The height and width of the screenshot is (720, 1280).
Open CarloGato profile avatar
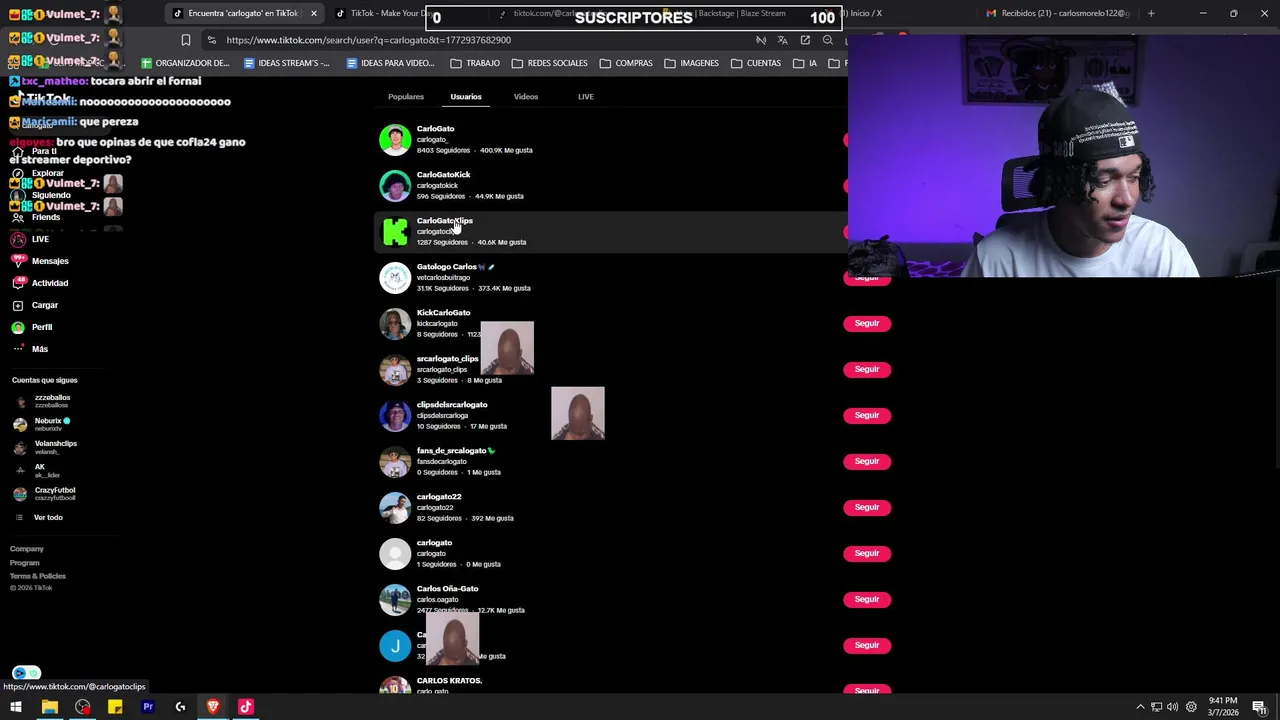tap(395, 140)
